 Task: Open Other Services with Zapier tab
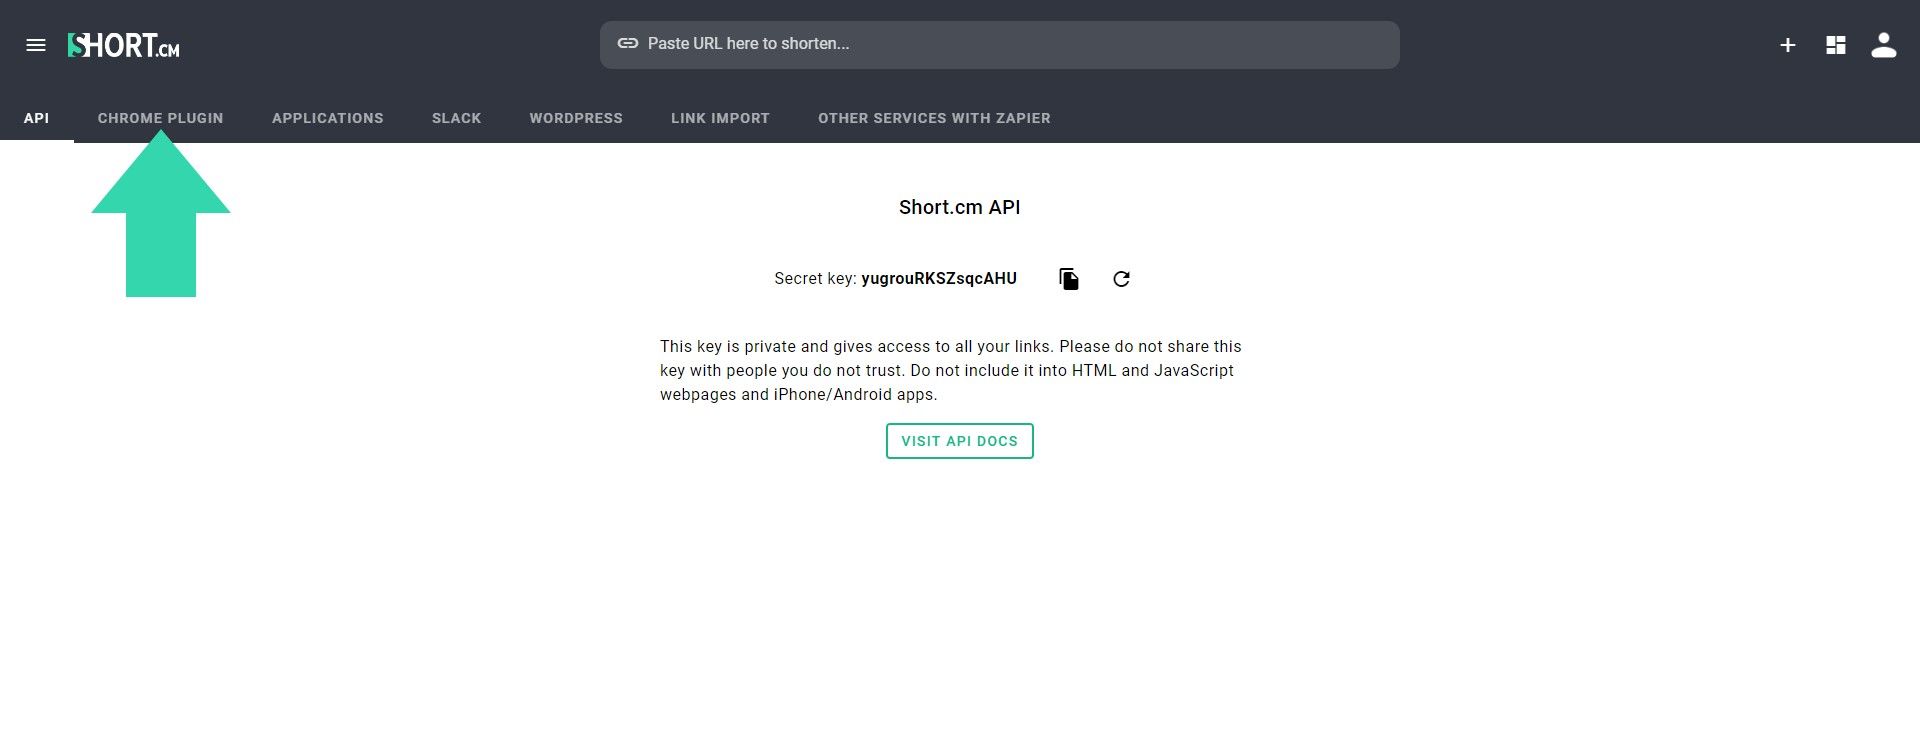[x=934, y=118]
